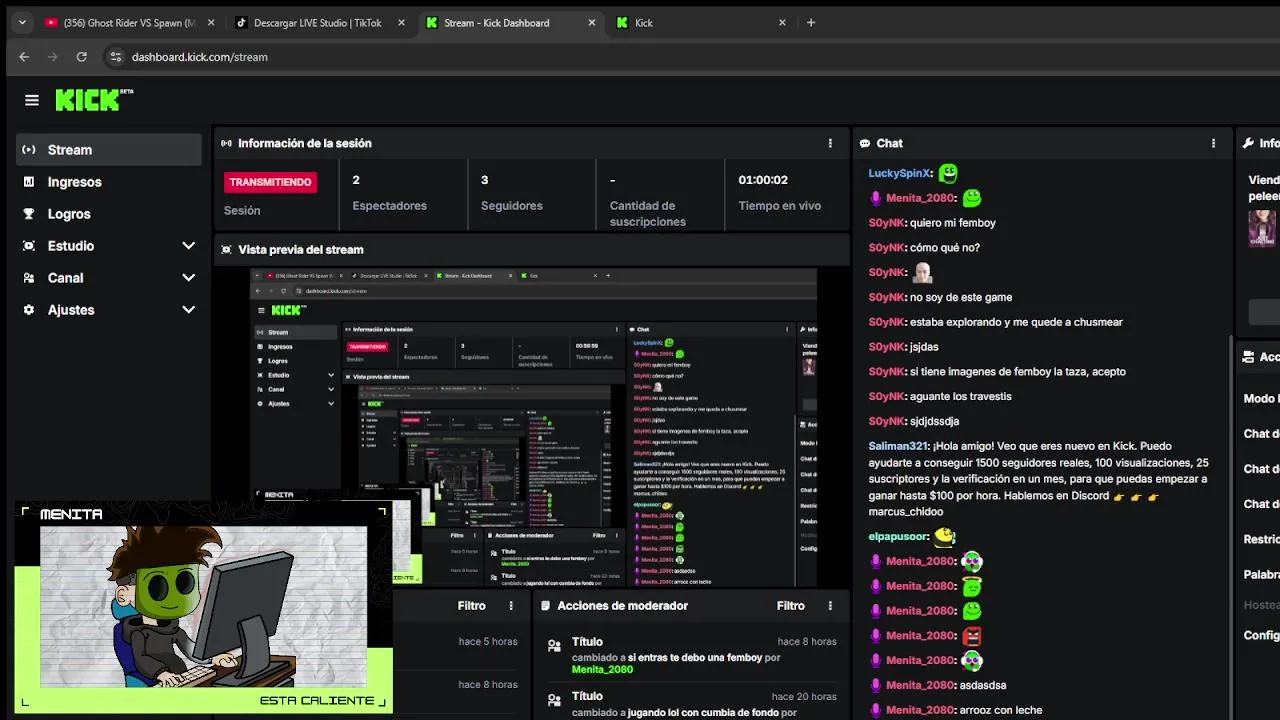Click the 'asdasdsa' chat message
Viewport: 1280px width, 720px height.
[x=983, y=685]
